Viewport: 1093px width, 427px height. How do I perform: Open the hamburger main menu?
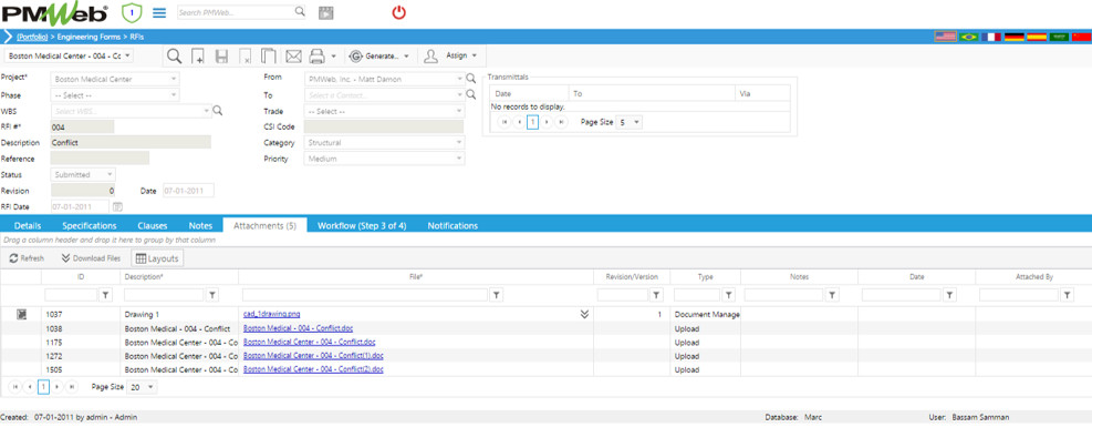pos(160,13)
